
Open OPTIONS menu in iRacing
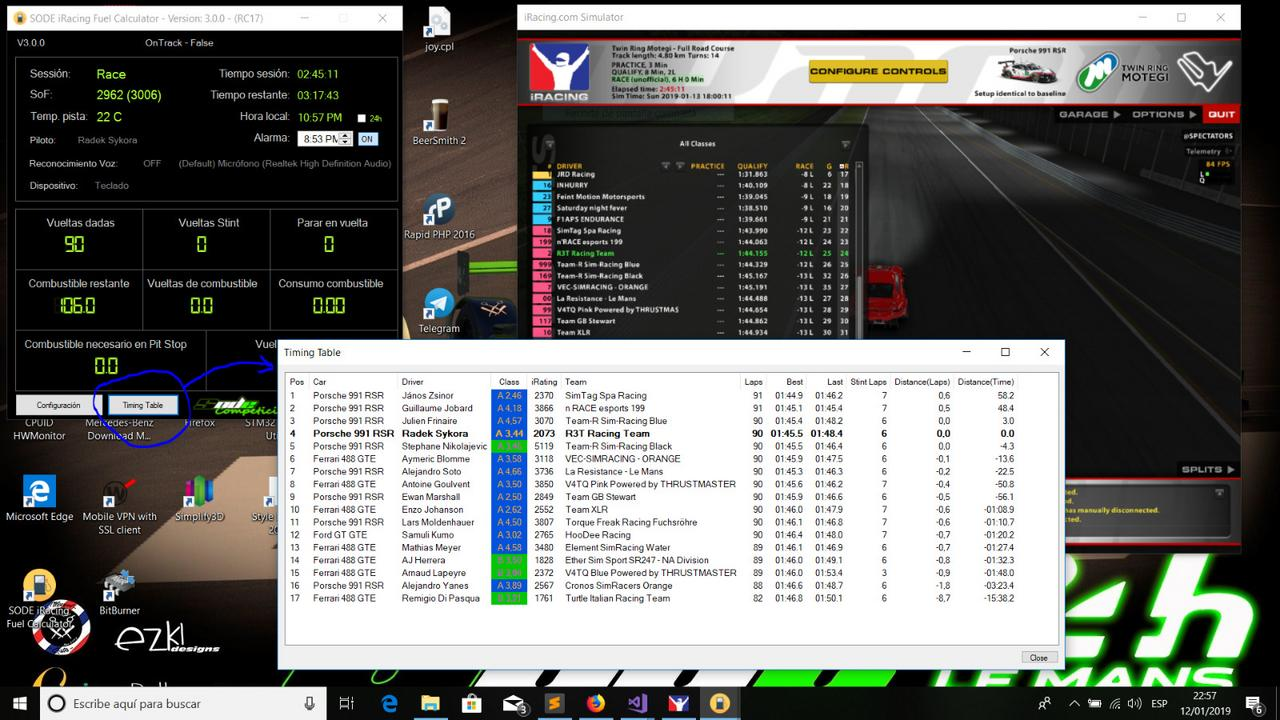[1163, 115]
